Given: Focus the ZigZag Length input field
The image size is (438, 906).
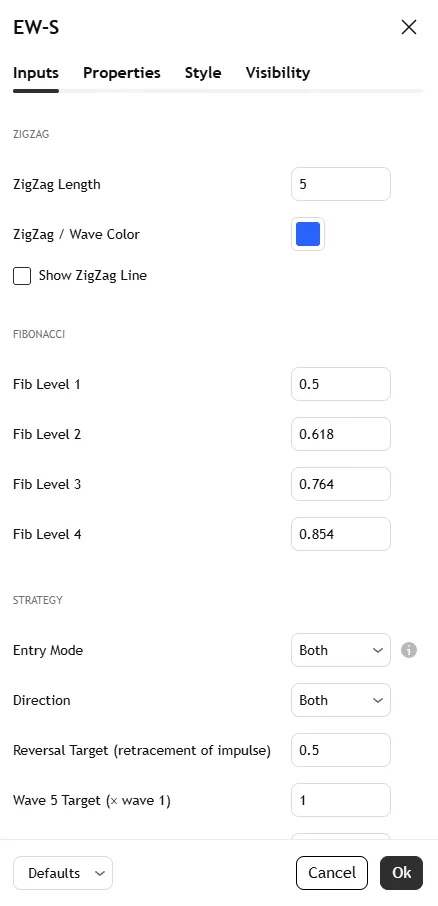Looking at the screenshot, I should 341,184.
